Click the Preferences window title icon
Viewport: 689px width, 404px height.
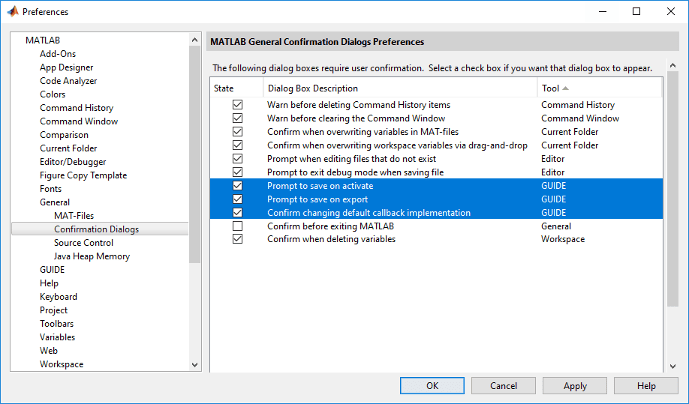click(x=11, y=11)
